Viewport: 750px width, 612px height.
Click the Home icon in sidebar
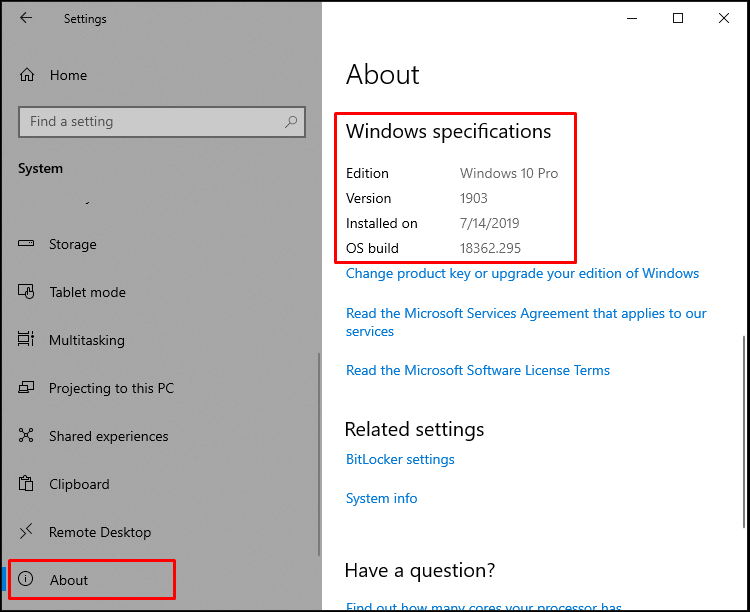pos(28,75)
